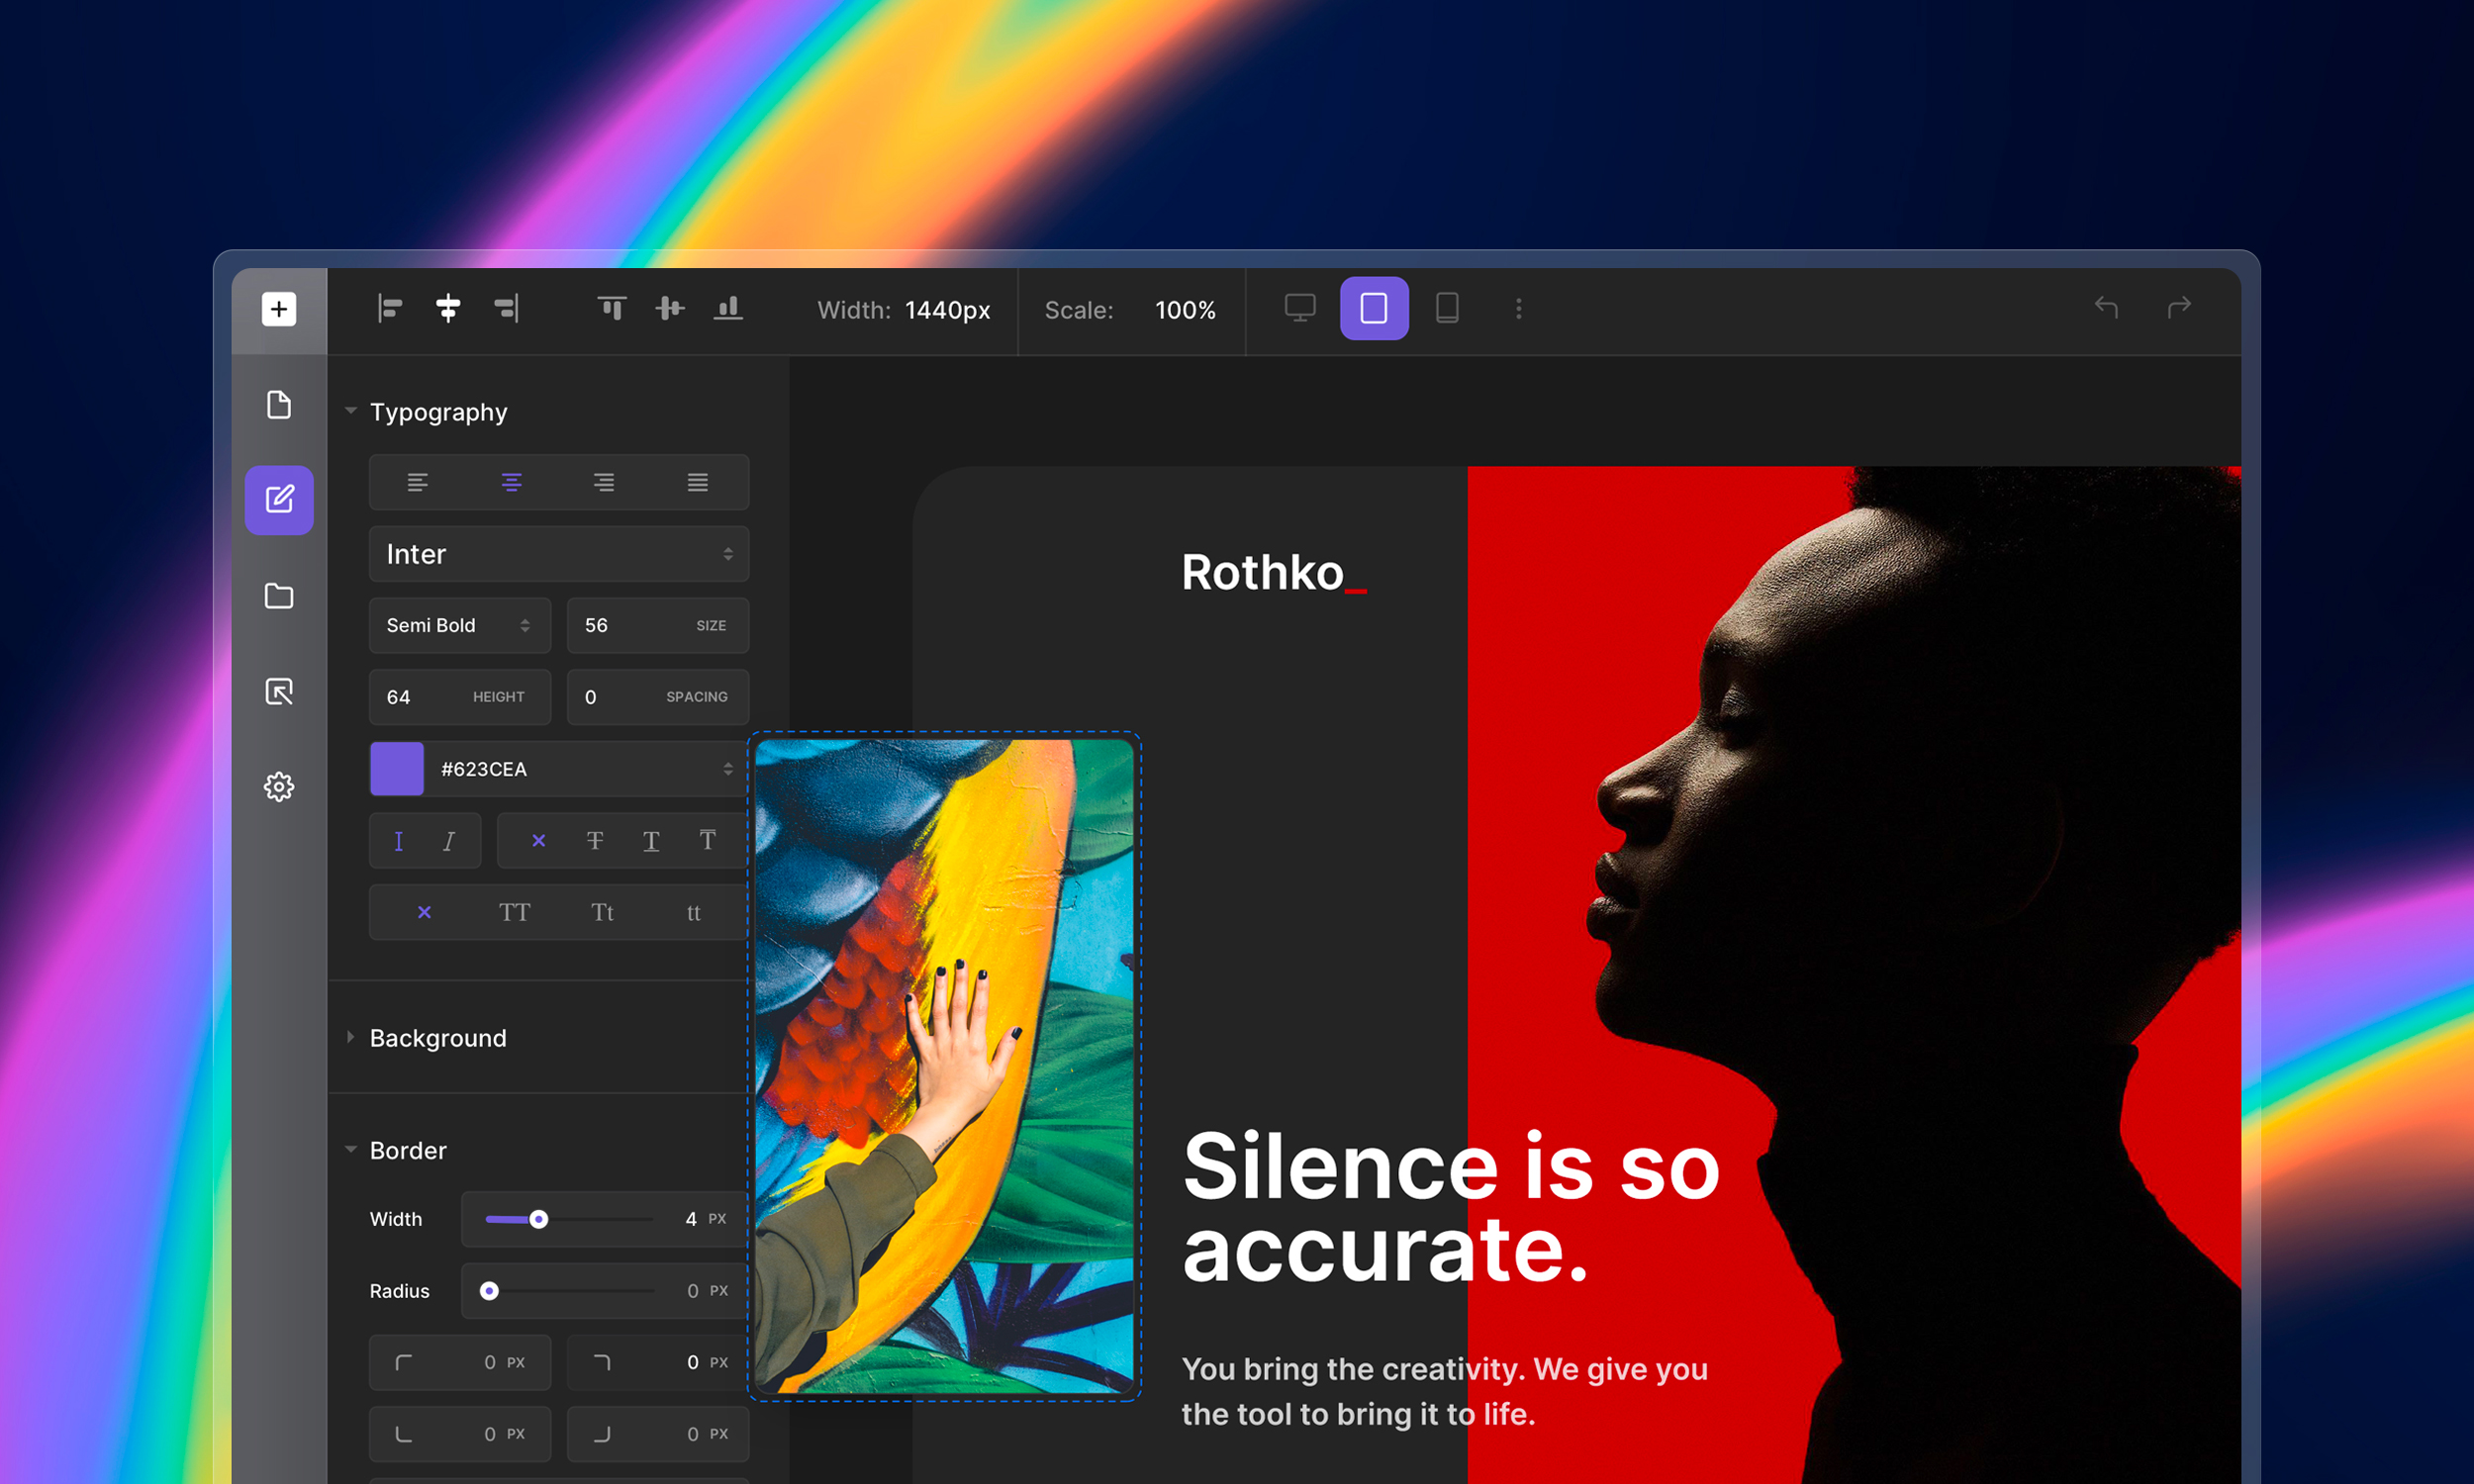Switch to mobile phone preview
The height and width of the screenshot is (1484, 2474).
(x=1447, y=308)
